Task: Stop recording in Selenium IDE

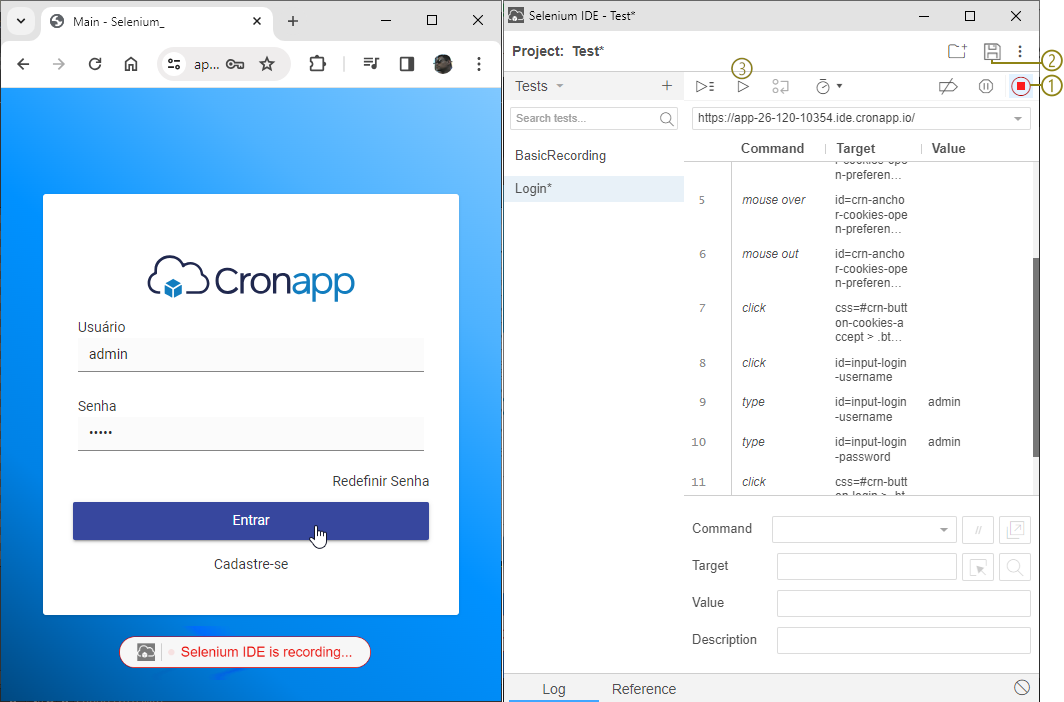Action: [x=1020, y=86]
